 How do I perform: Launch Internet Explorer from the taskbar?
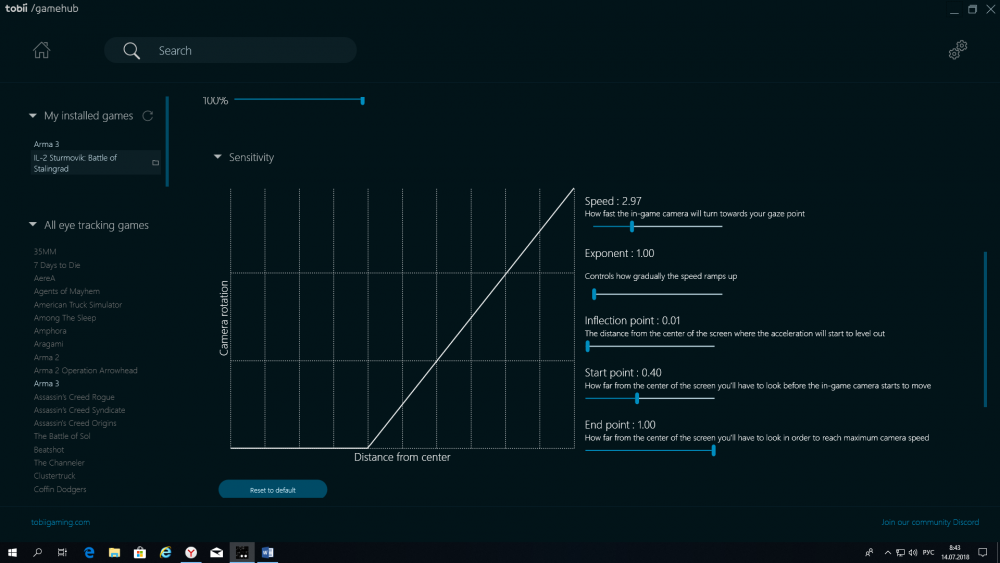click(165, 552)
